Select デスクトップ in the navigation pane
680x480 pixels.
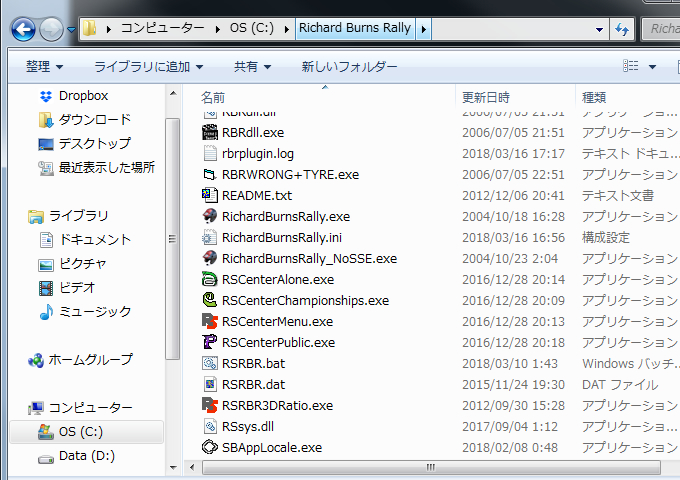[95, 144]
